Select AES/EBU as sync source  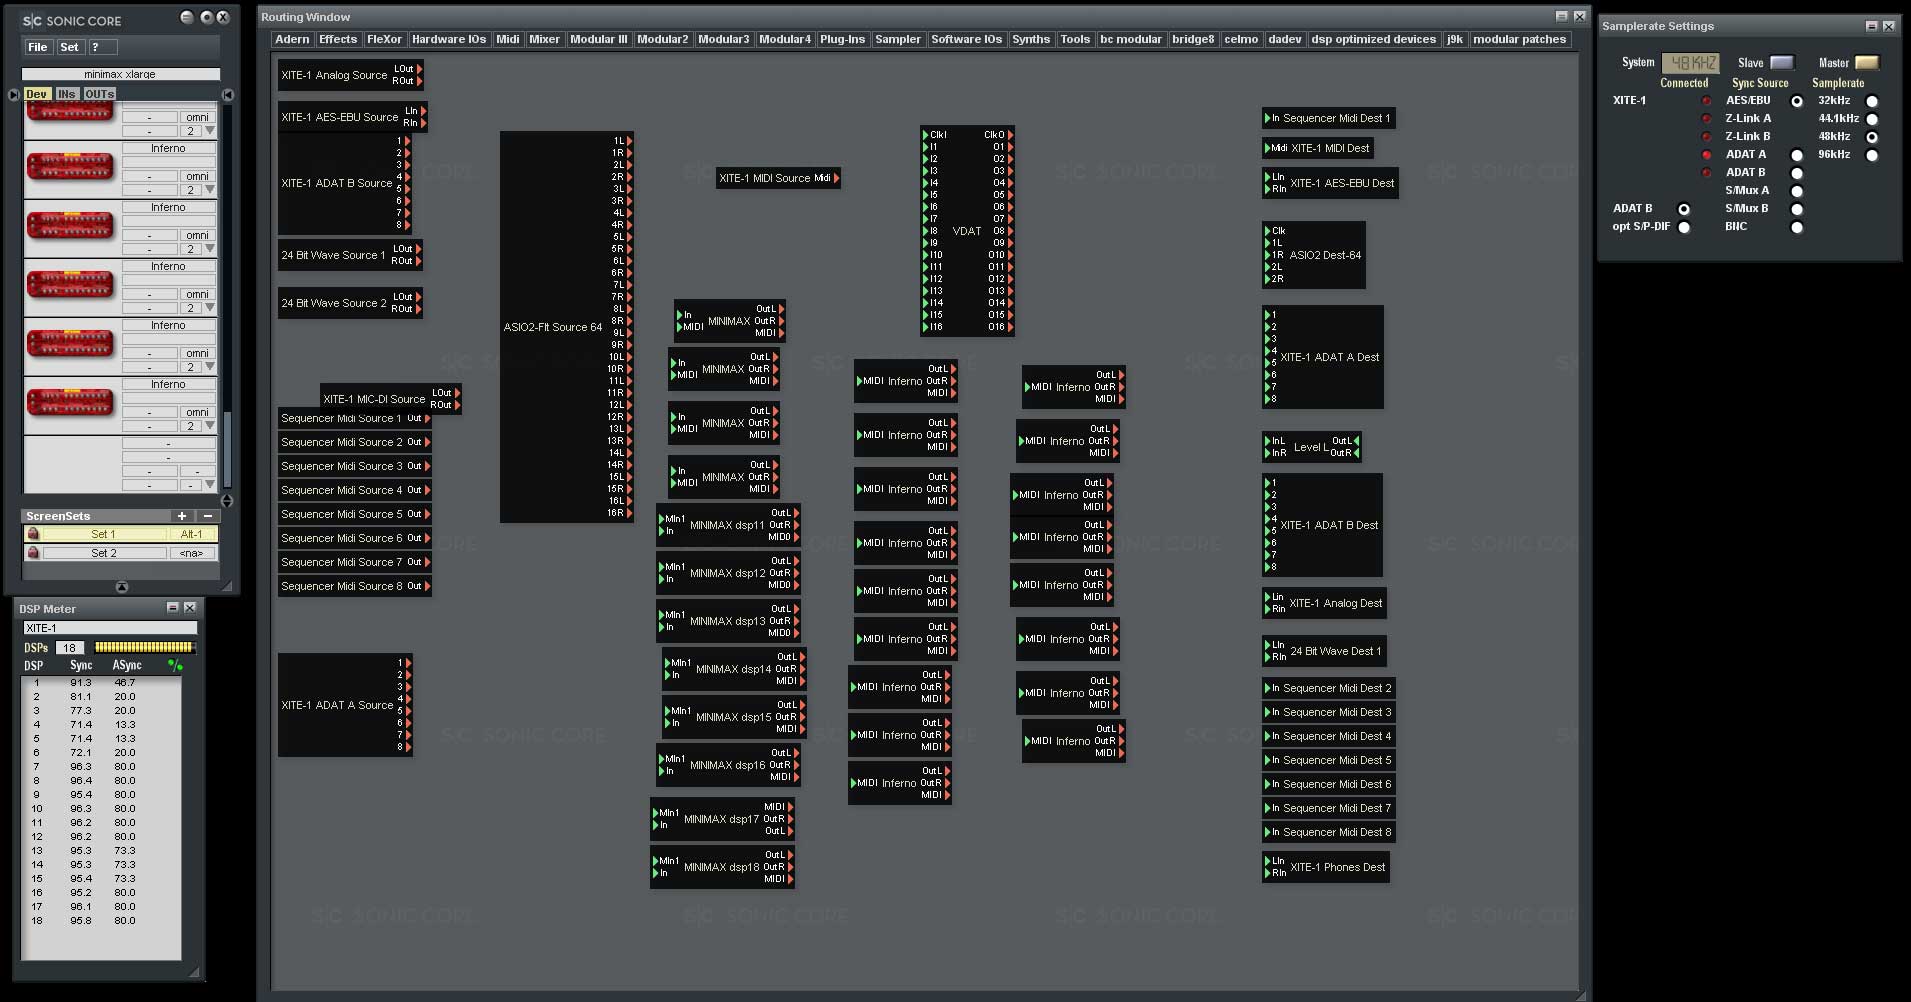(1797, 101)
